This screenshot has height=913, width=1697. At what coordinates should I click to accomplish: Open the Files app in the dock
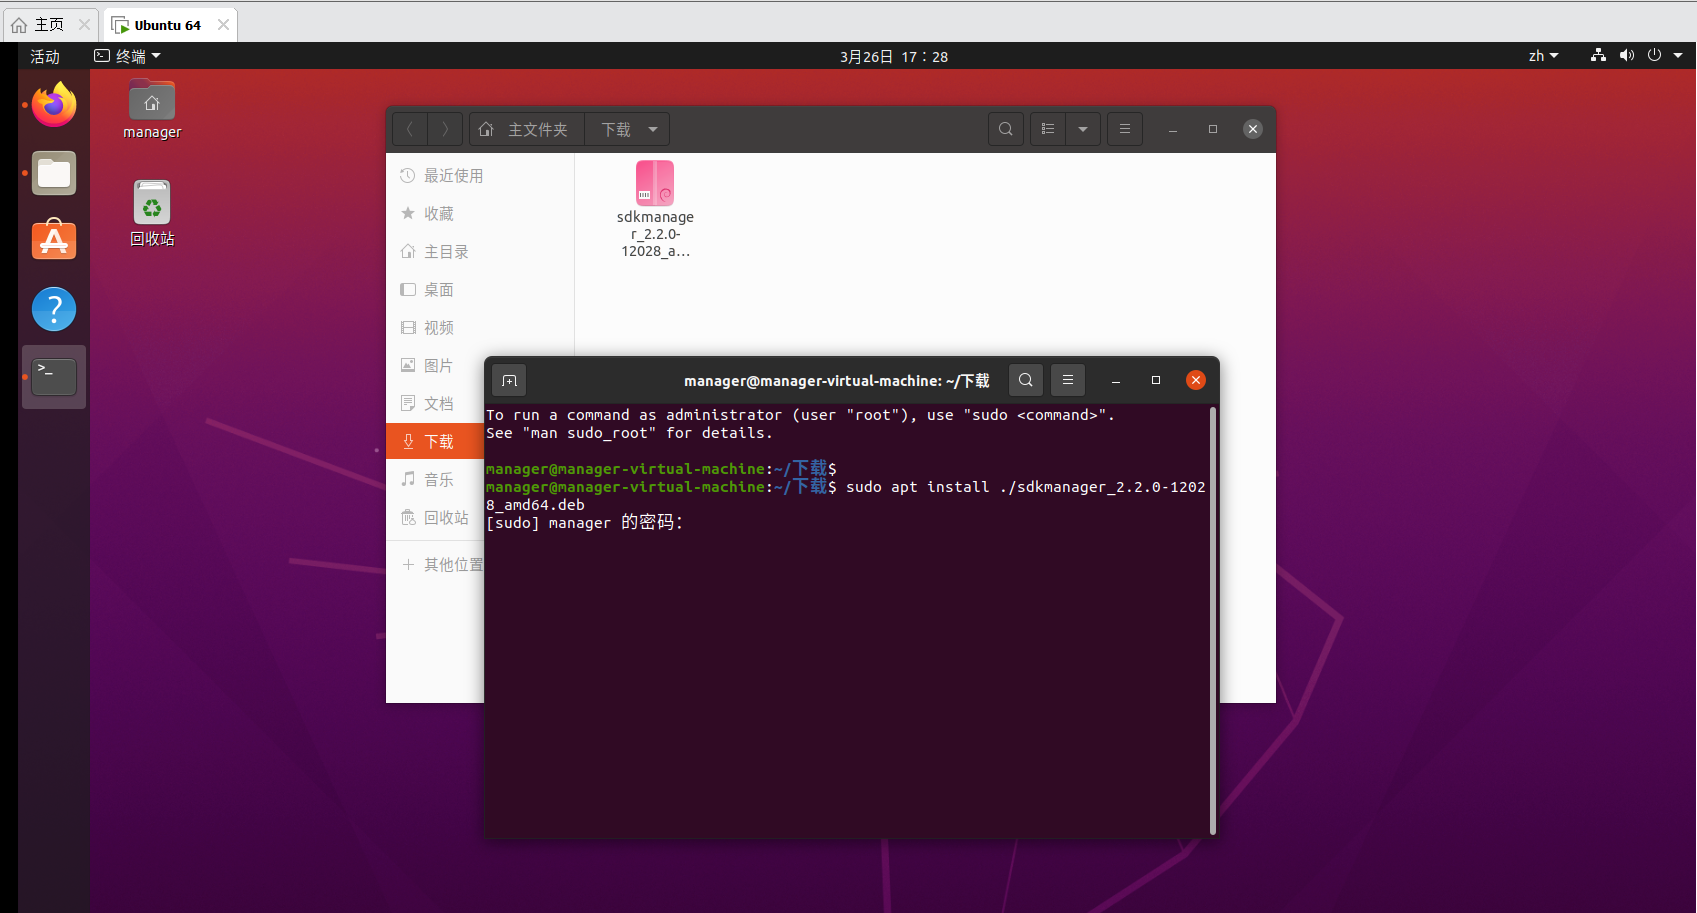(54, 173)
